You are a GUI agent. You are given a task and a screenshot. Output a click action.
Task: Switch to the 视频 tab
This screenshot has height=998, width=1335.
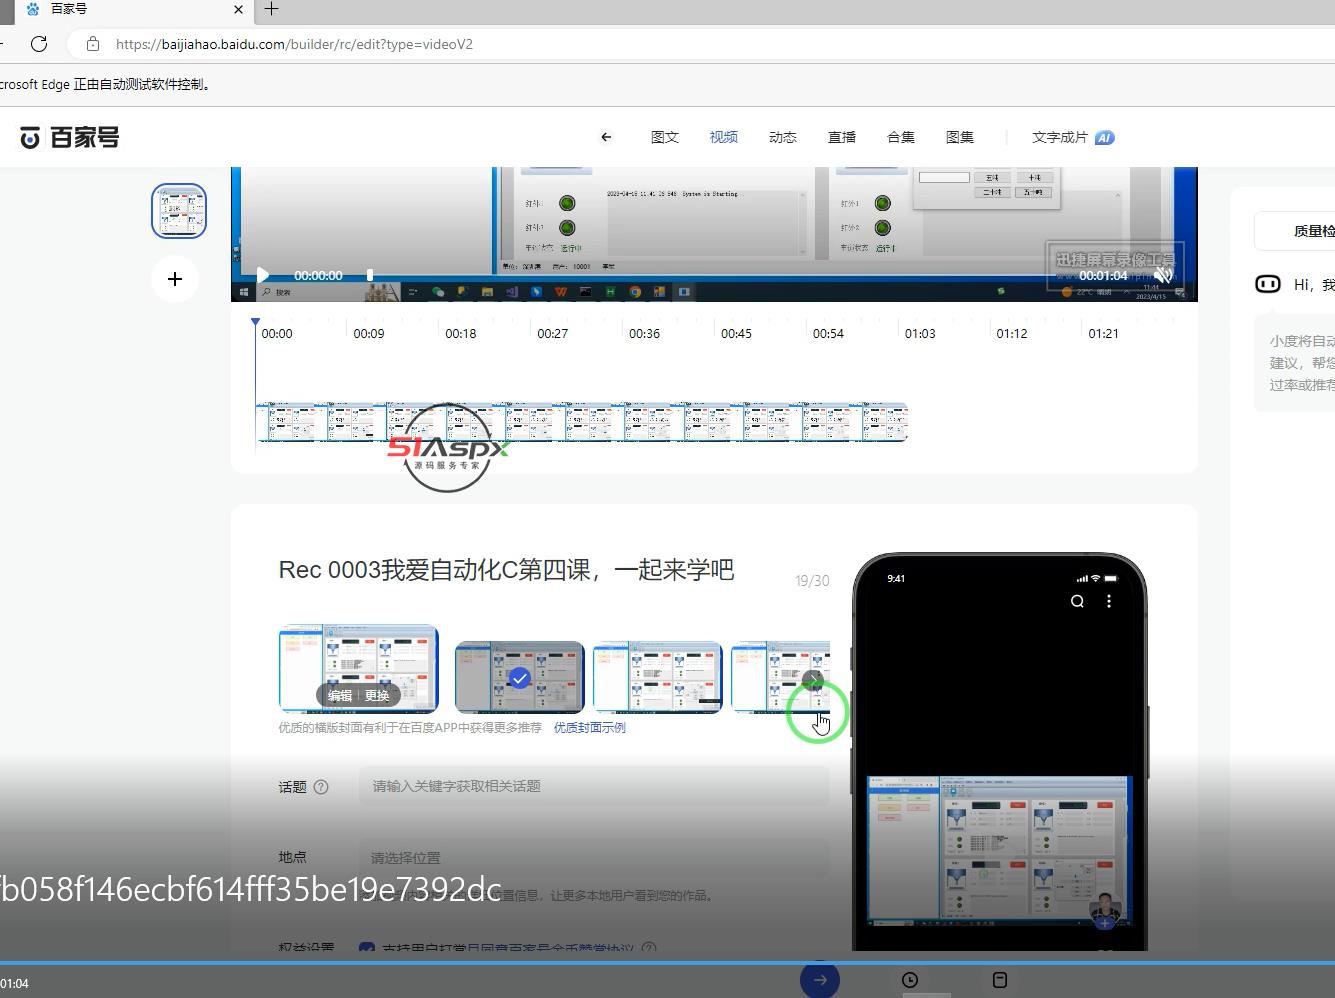coord(724,137)
